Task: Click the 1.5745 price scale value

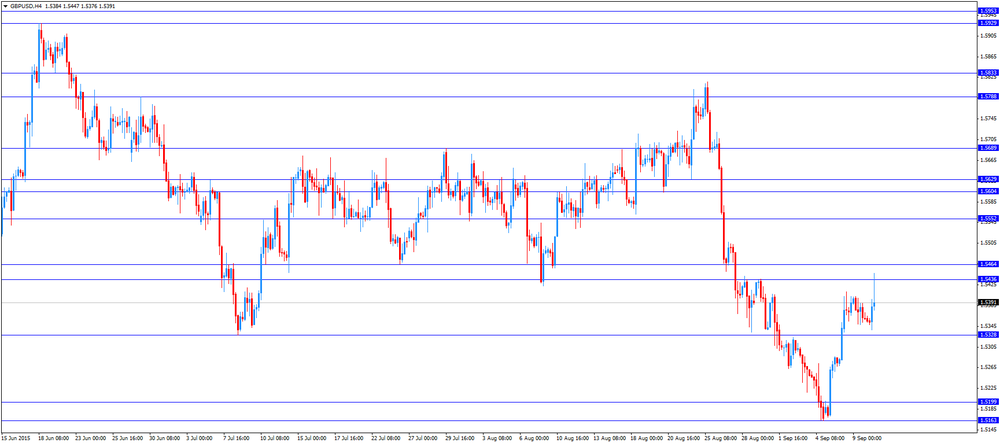Action: pos(990,119)
